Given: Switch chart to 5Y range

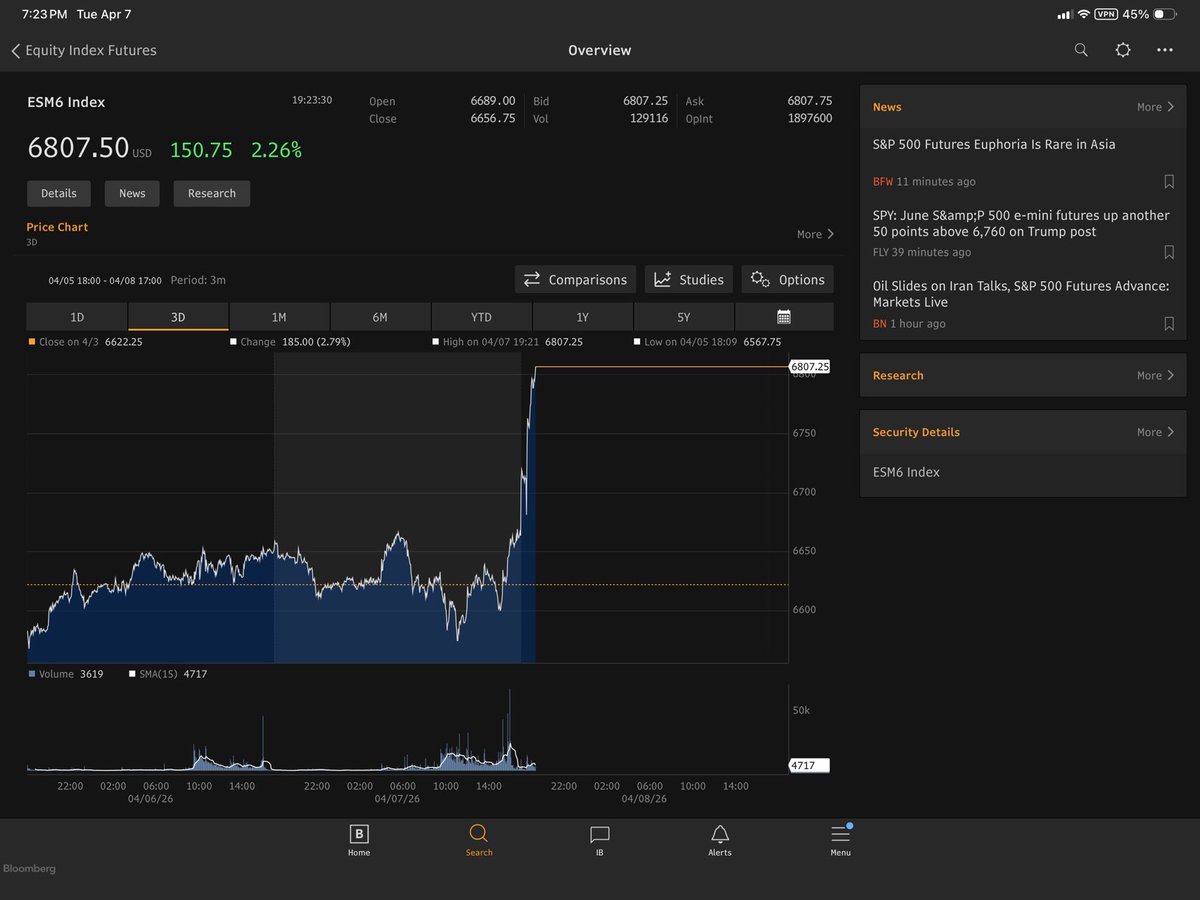Looking at the screenshot, I should [683, 317].
